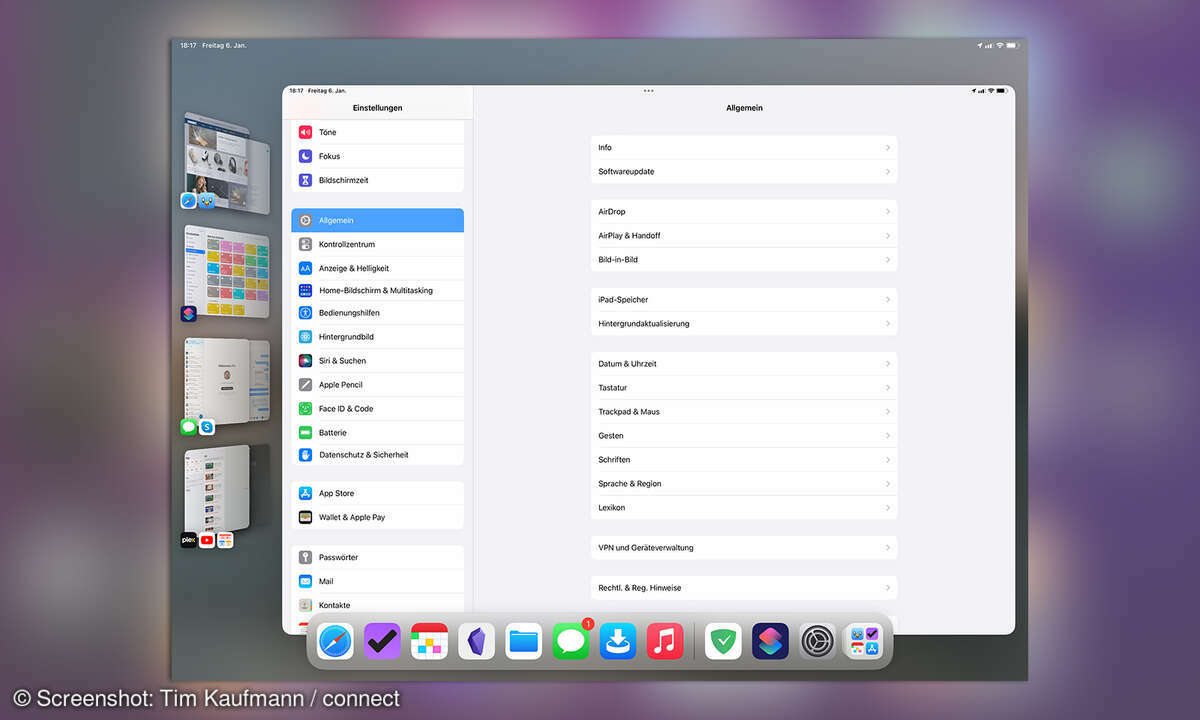Tap the green Face ID & Code icon
Screen dimensions: 1200x720
click(305, 409)
